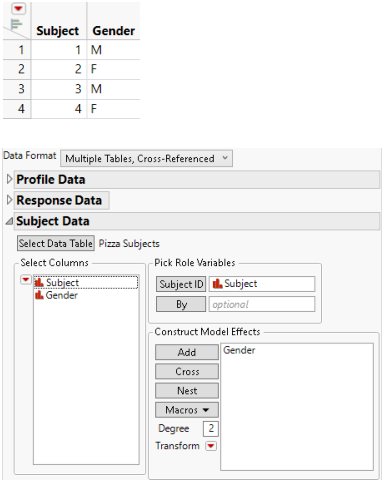This screenshot has height=482, width=384.
Task: Select Subject in the Select Columns list
Action: [86, 282]
